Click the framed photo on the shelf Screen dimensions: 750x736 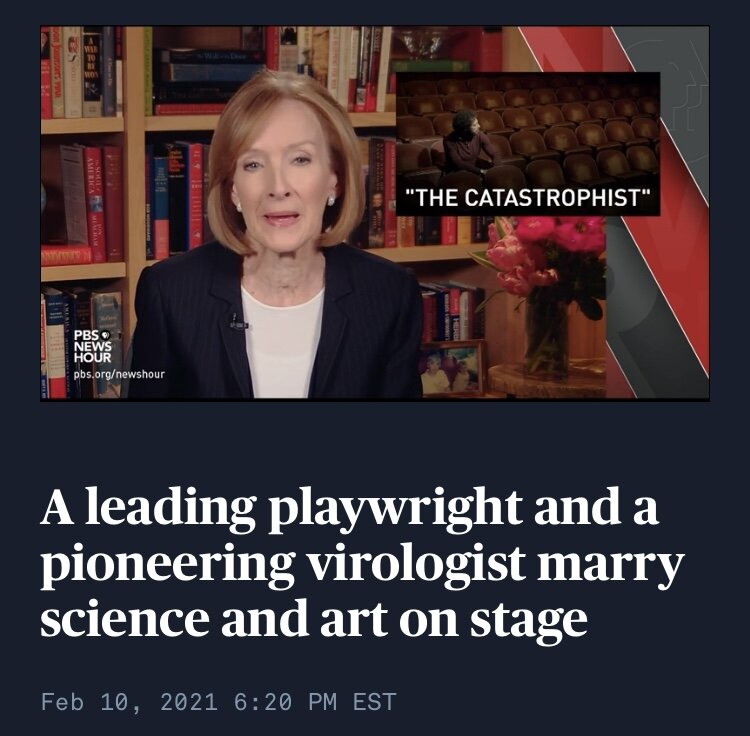(449, 368)
